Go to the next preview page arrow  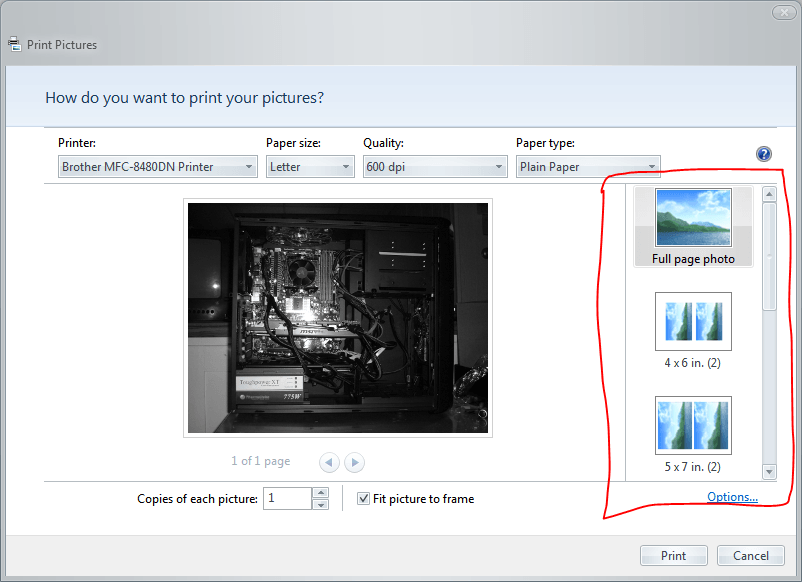coord(354,462)
